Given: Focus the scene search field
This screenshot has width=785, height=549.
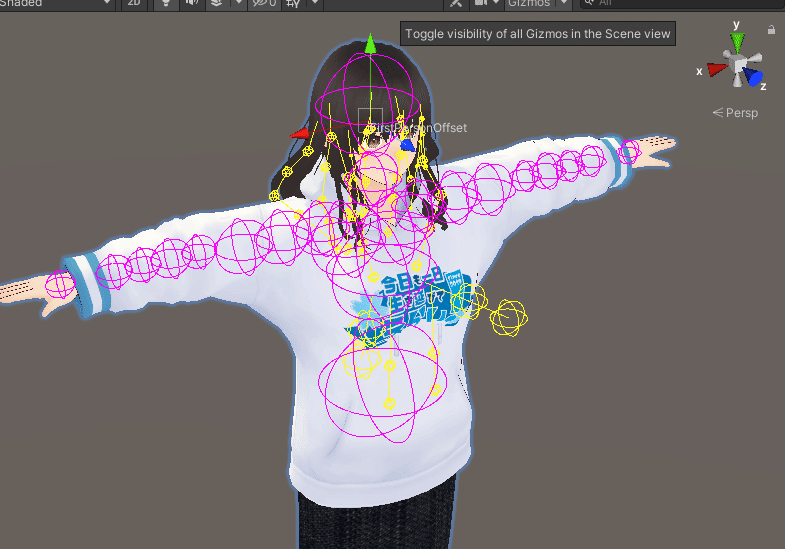Looking at the screenshot, I should tap(682, 3).
